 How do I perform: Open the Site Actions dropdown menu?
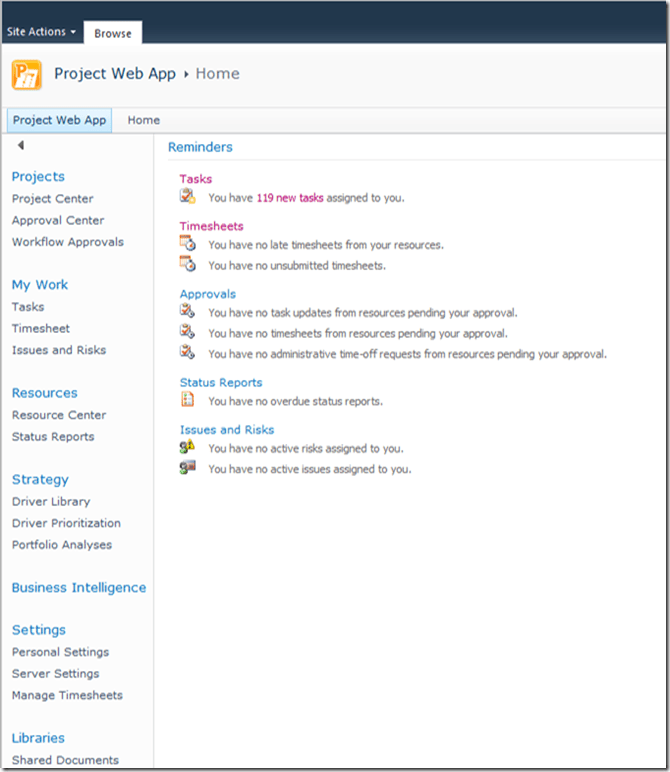41,32
